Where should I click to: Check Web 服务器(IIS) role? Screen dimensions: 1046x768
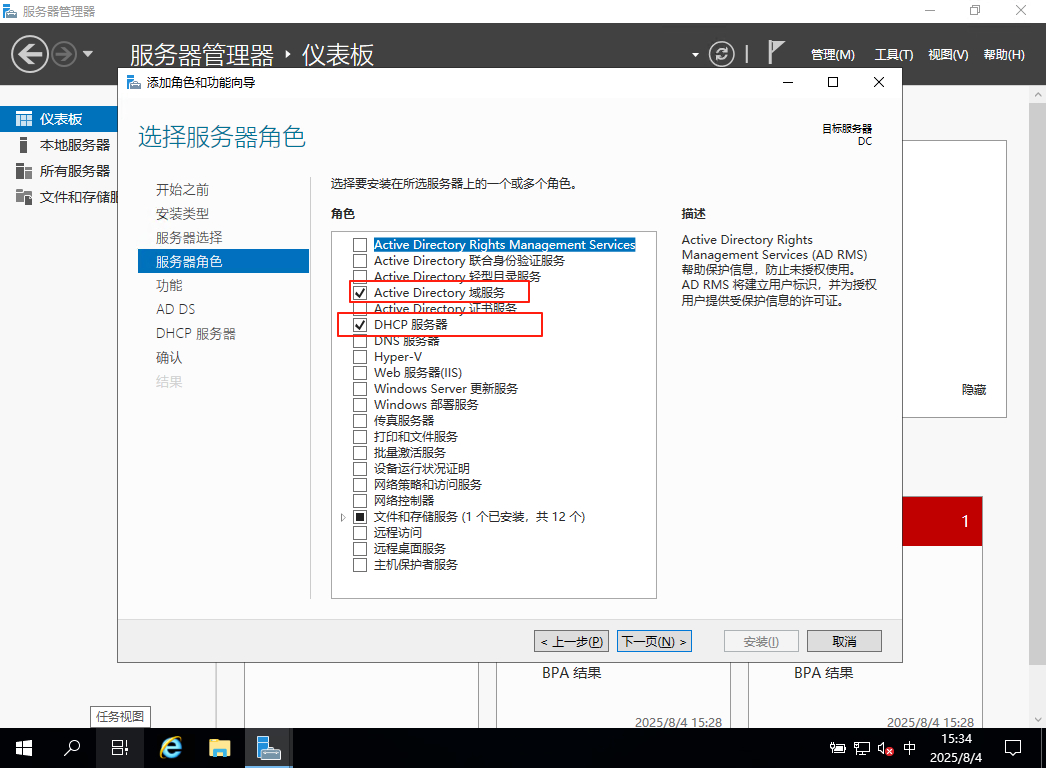[x=360, y=373]
